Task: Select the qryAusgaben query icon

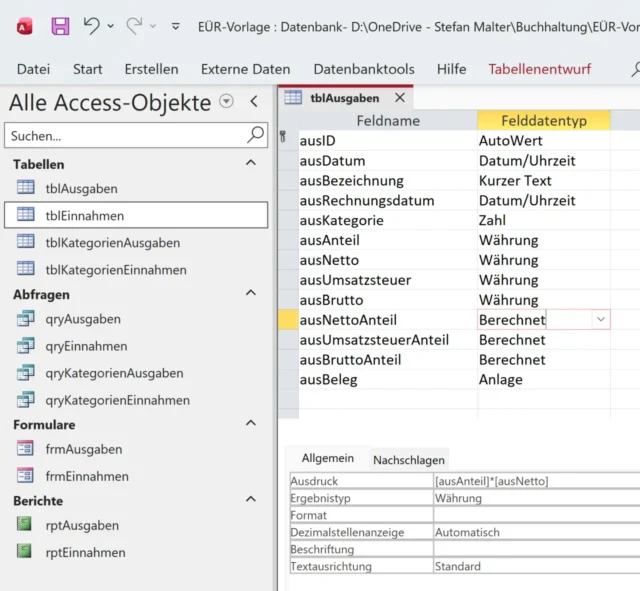Action: pyautogui.click(x=26, y=318)
